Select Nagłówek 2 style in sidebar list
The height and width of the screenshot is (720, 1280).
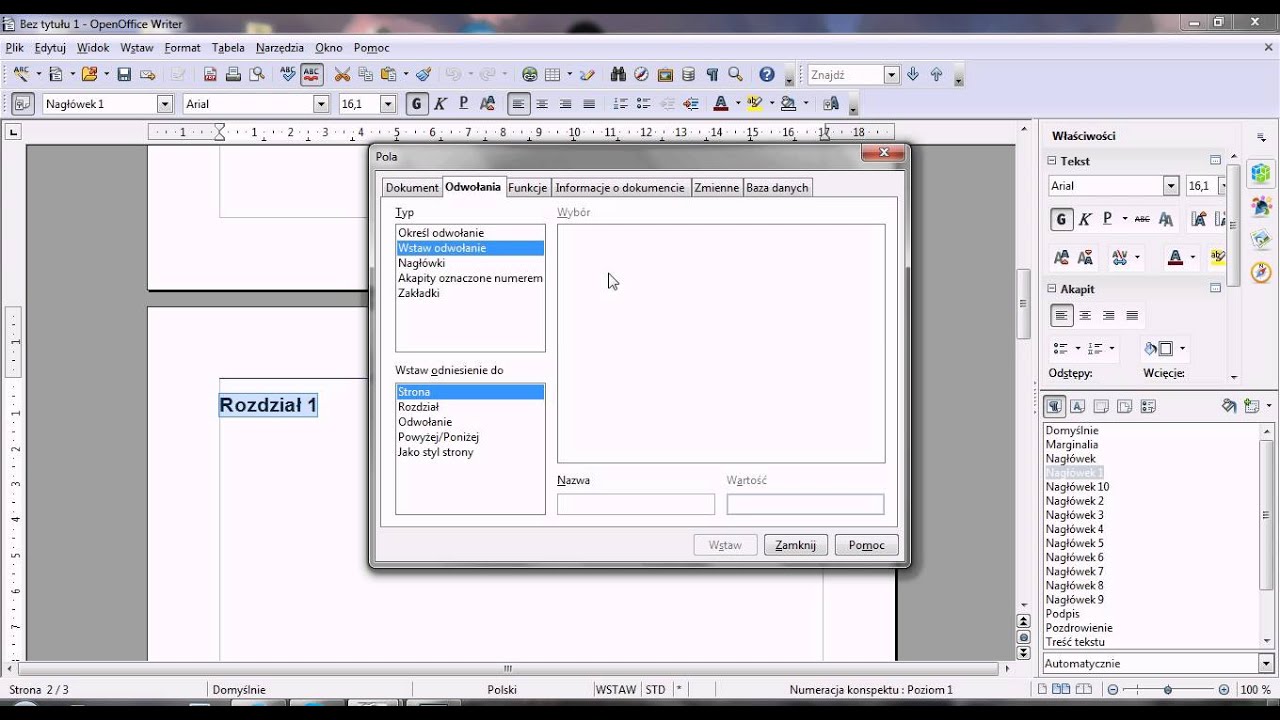coord(1075,501)
